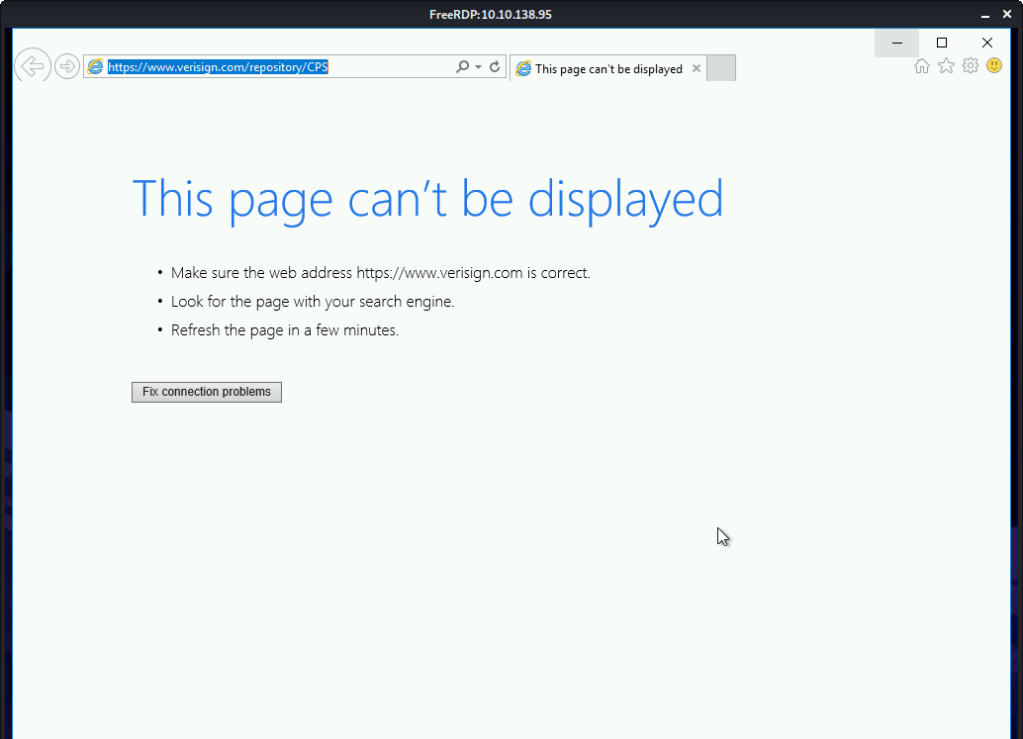Image resolution: width=1023 pixels, height=739 pixels.
Task: Open Favorites with the star icon
Action: click(x=946, y=66)
